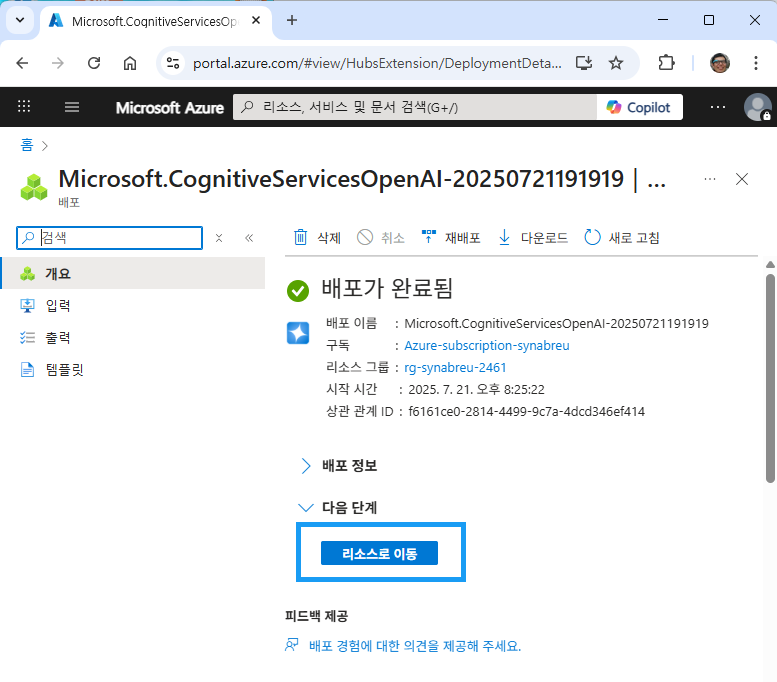Open 배포 경험에 대한 의견 feedback link
This screenshot has width=777, height=682.
point(415,646)
